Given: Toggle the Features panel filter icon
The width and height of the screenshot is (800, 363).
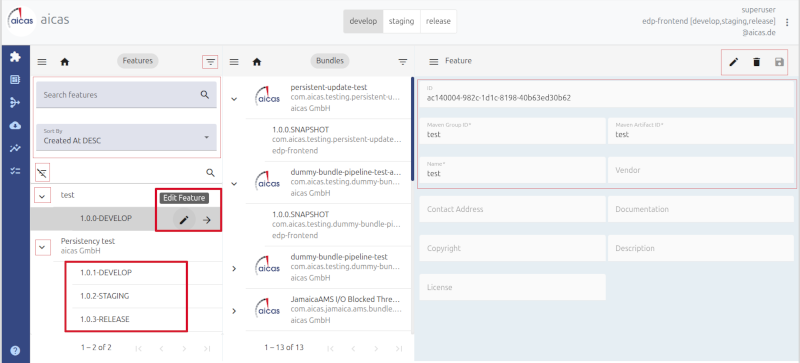Looking at the screenshot, I should pyautogui.click(x=210, y=62).
